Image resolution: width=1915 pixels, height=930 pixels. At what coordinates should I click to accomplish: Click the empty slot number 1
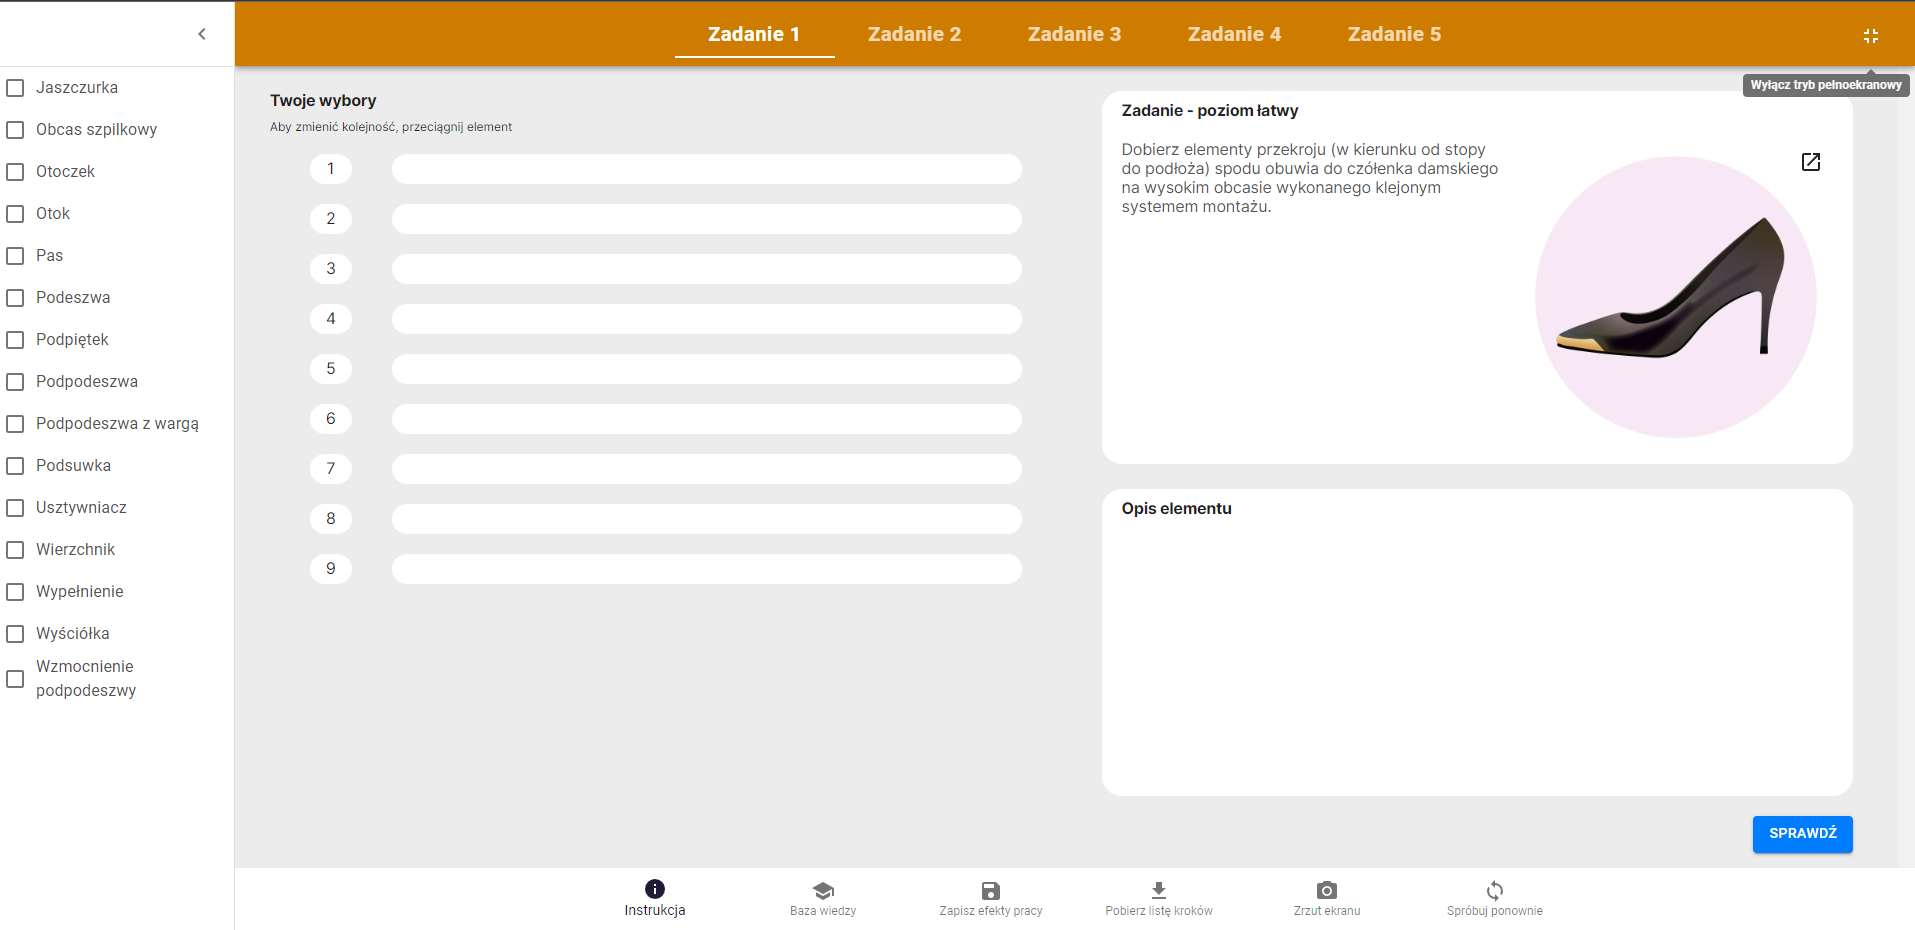pos(706,169)
